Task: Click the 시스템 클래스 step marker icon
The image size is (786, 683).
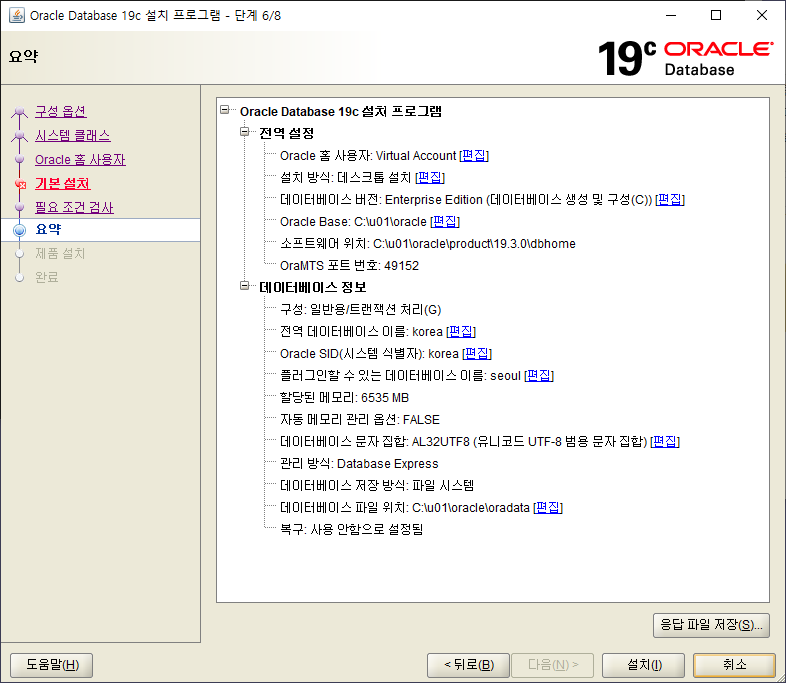Action: 20,135
